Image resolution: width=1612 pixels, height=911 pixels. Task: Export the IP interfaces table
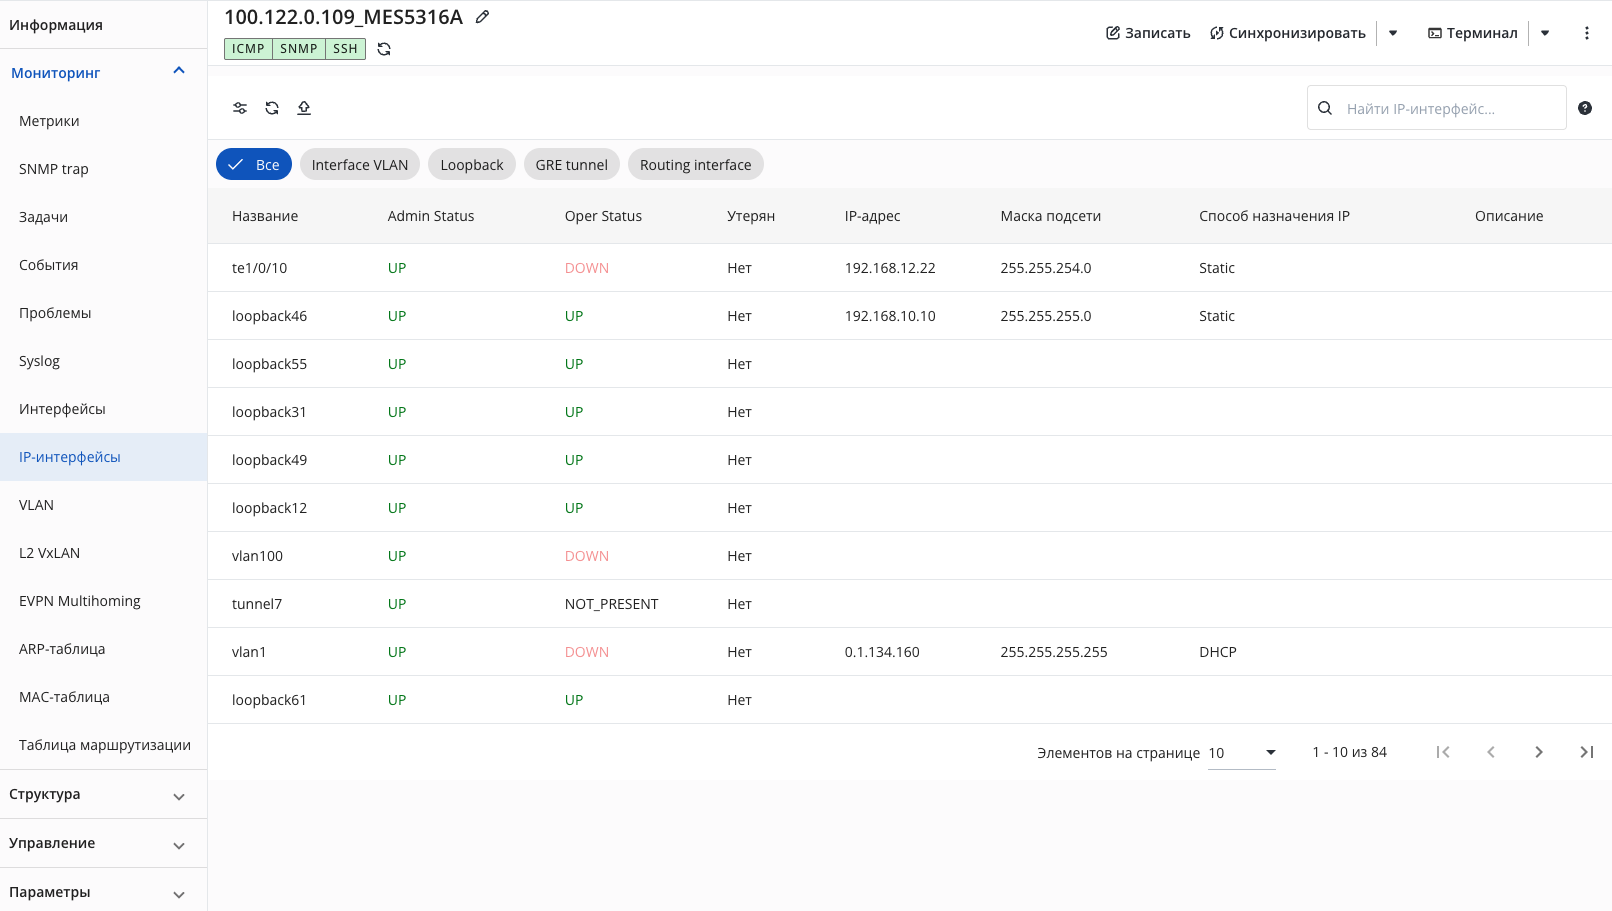(304, 108)
